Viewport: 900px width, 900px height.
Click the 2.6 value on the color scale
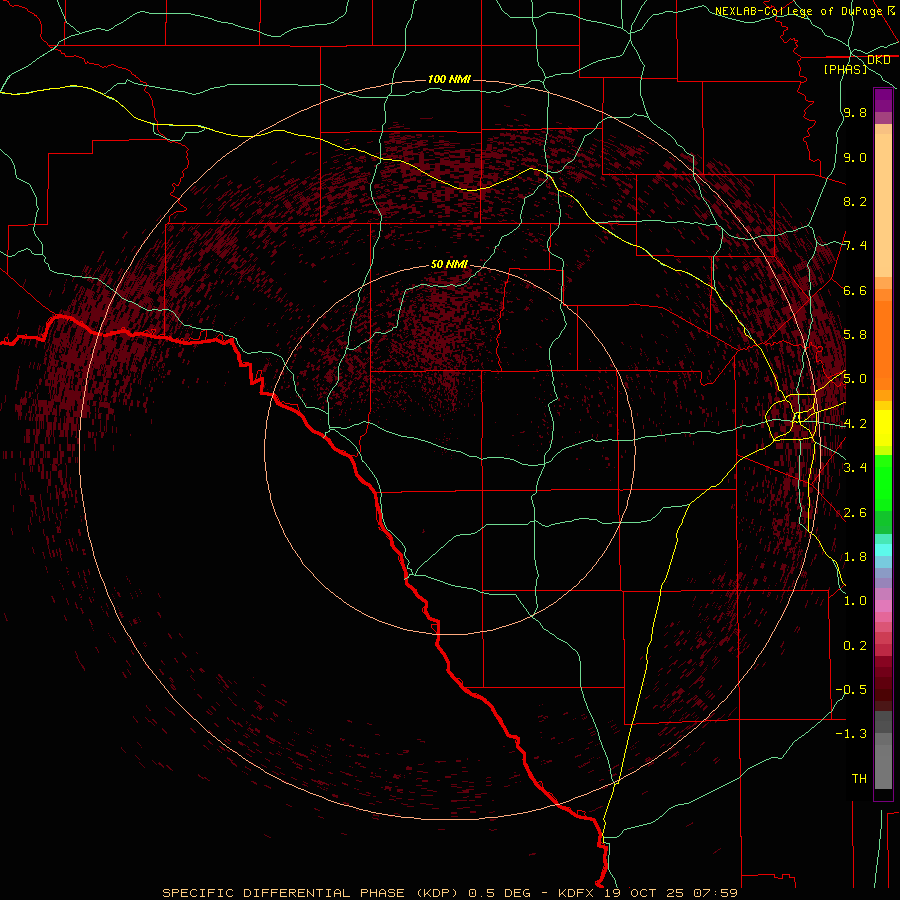click(855, 513)
